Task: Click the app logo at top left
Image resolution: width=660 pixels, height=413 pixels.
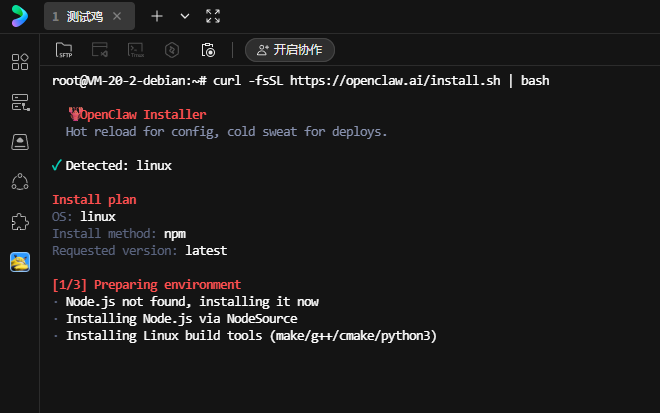Action: point(20,17)
